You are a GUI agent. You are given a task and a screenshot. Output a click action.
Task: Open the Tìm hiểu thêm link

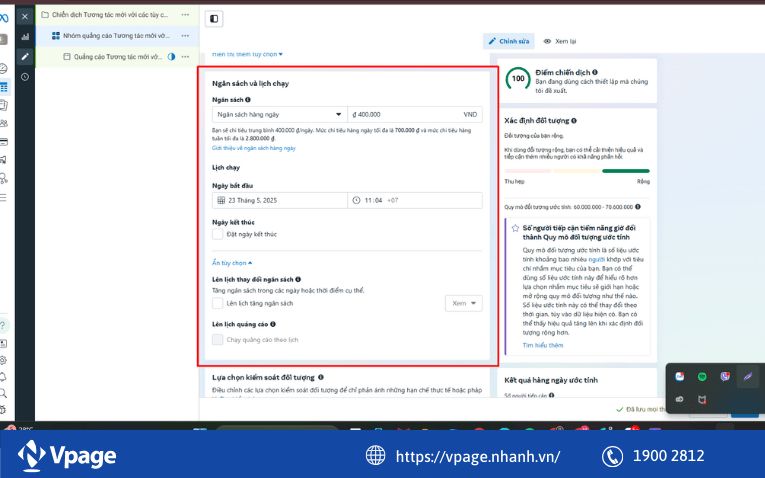click(x=543, y=345)
